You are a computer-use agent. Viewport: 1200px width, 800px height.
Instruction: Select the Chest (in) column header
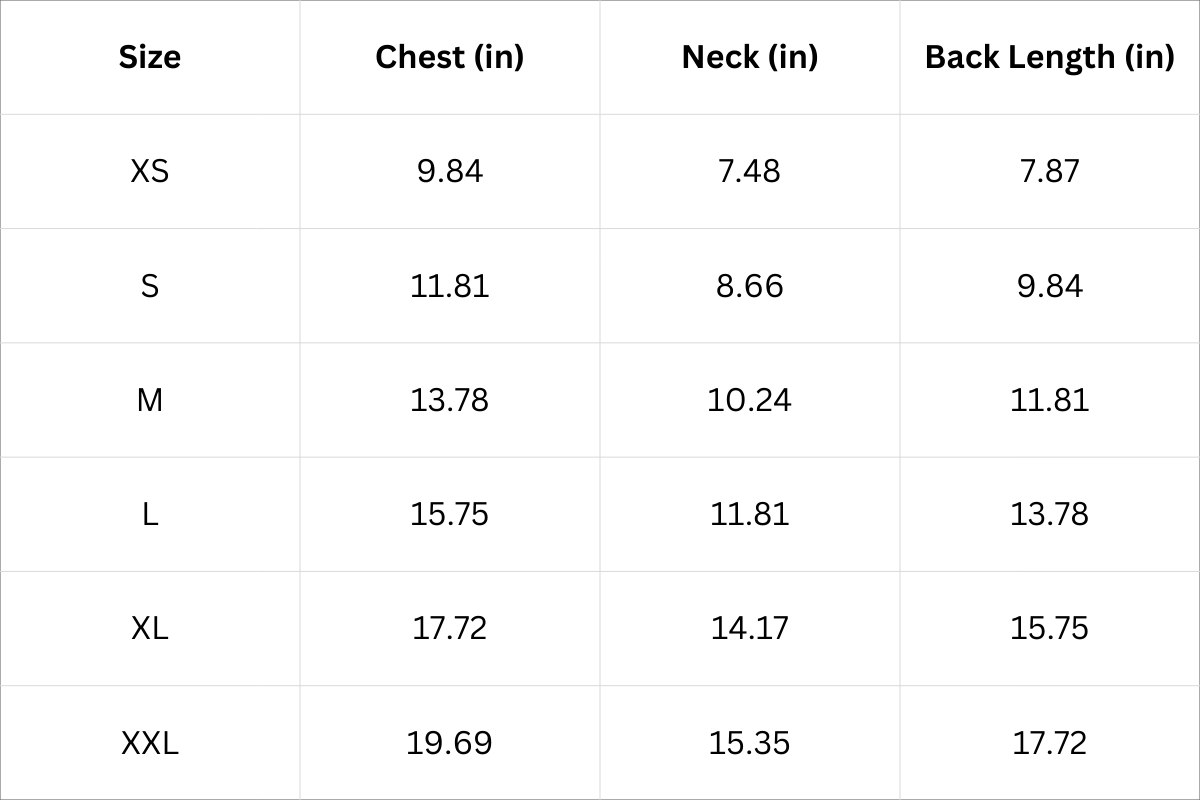coord(449,57)
